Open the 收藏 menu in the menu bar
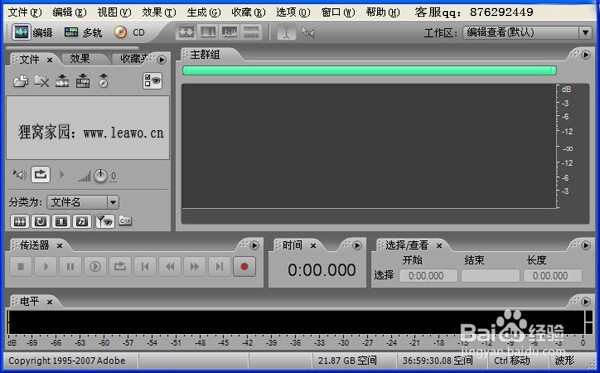Image resolution: width=600 pixels, height=373 pixels. click(248, 13)
